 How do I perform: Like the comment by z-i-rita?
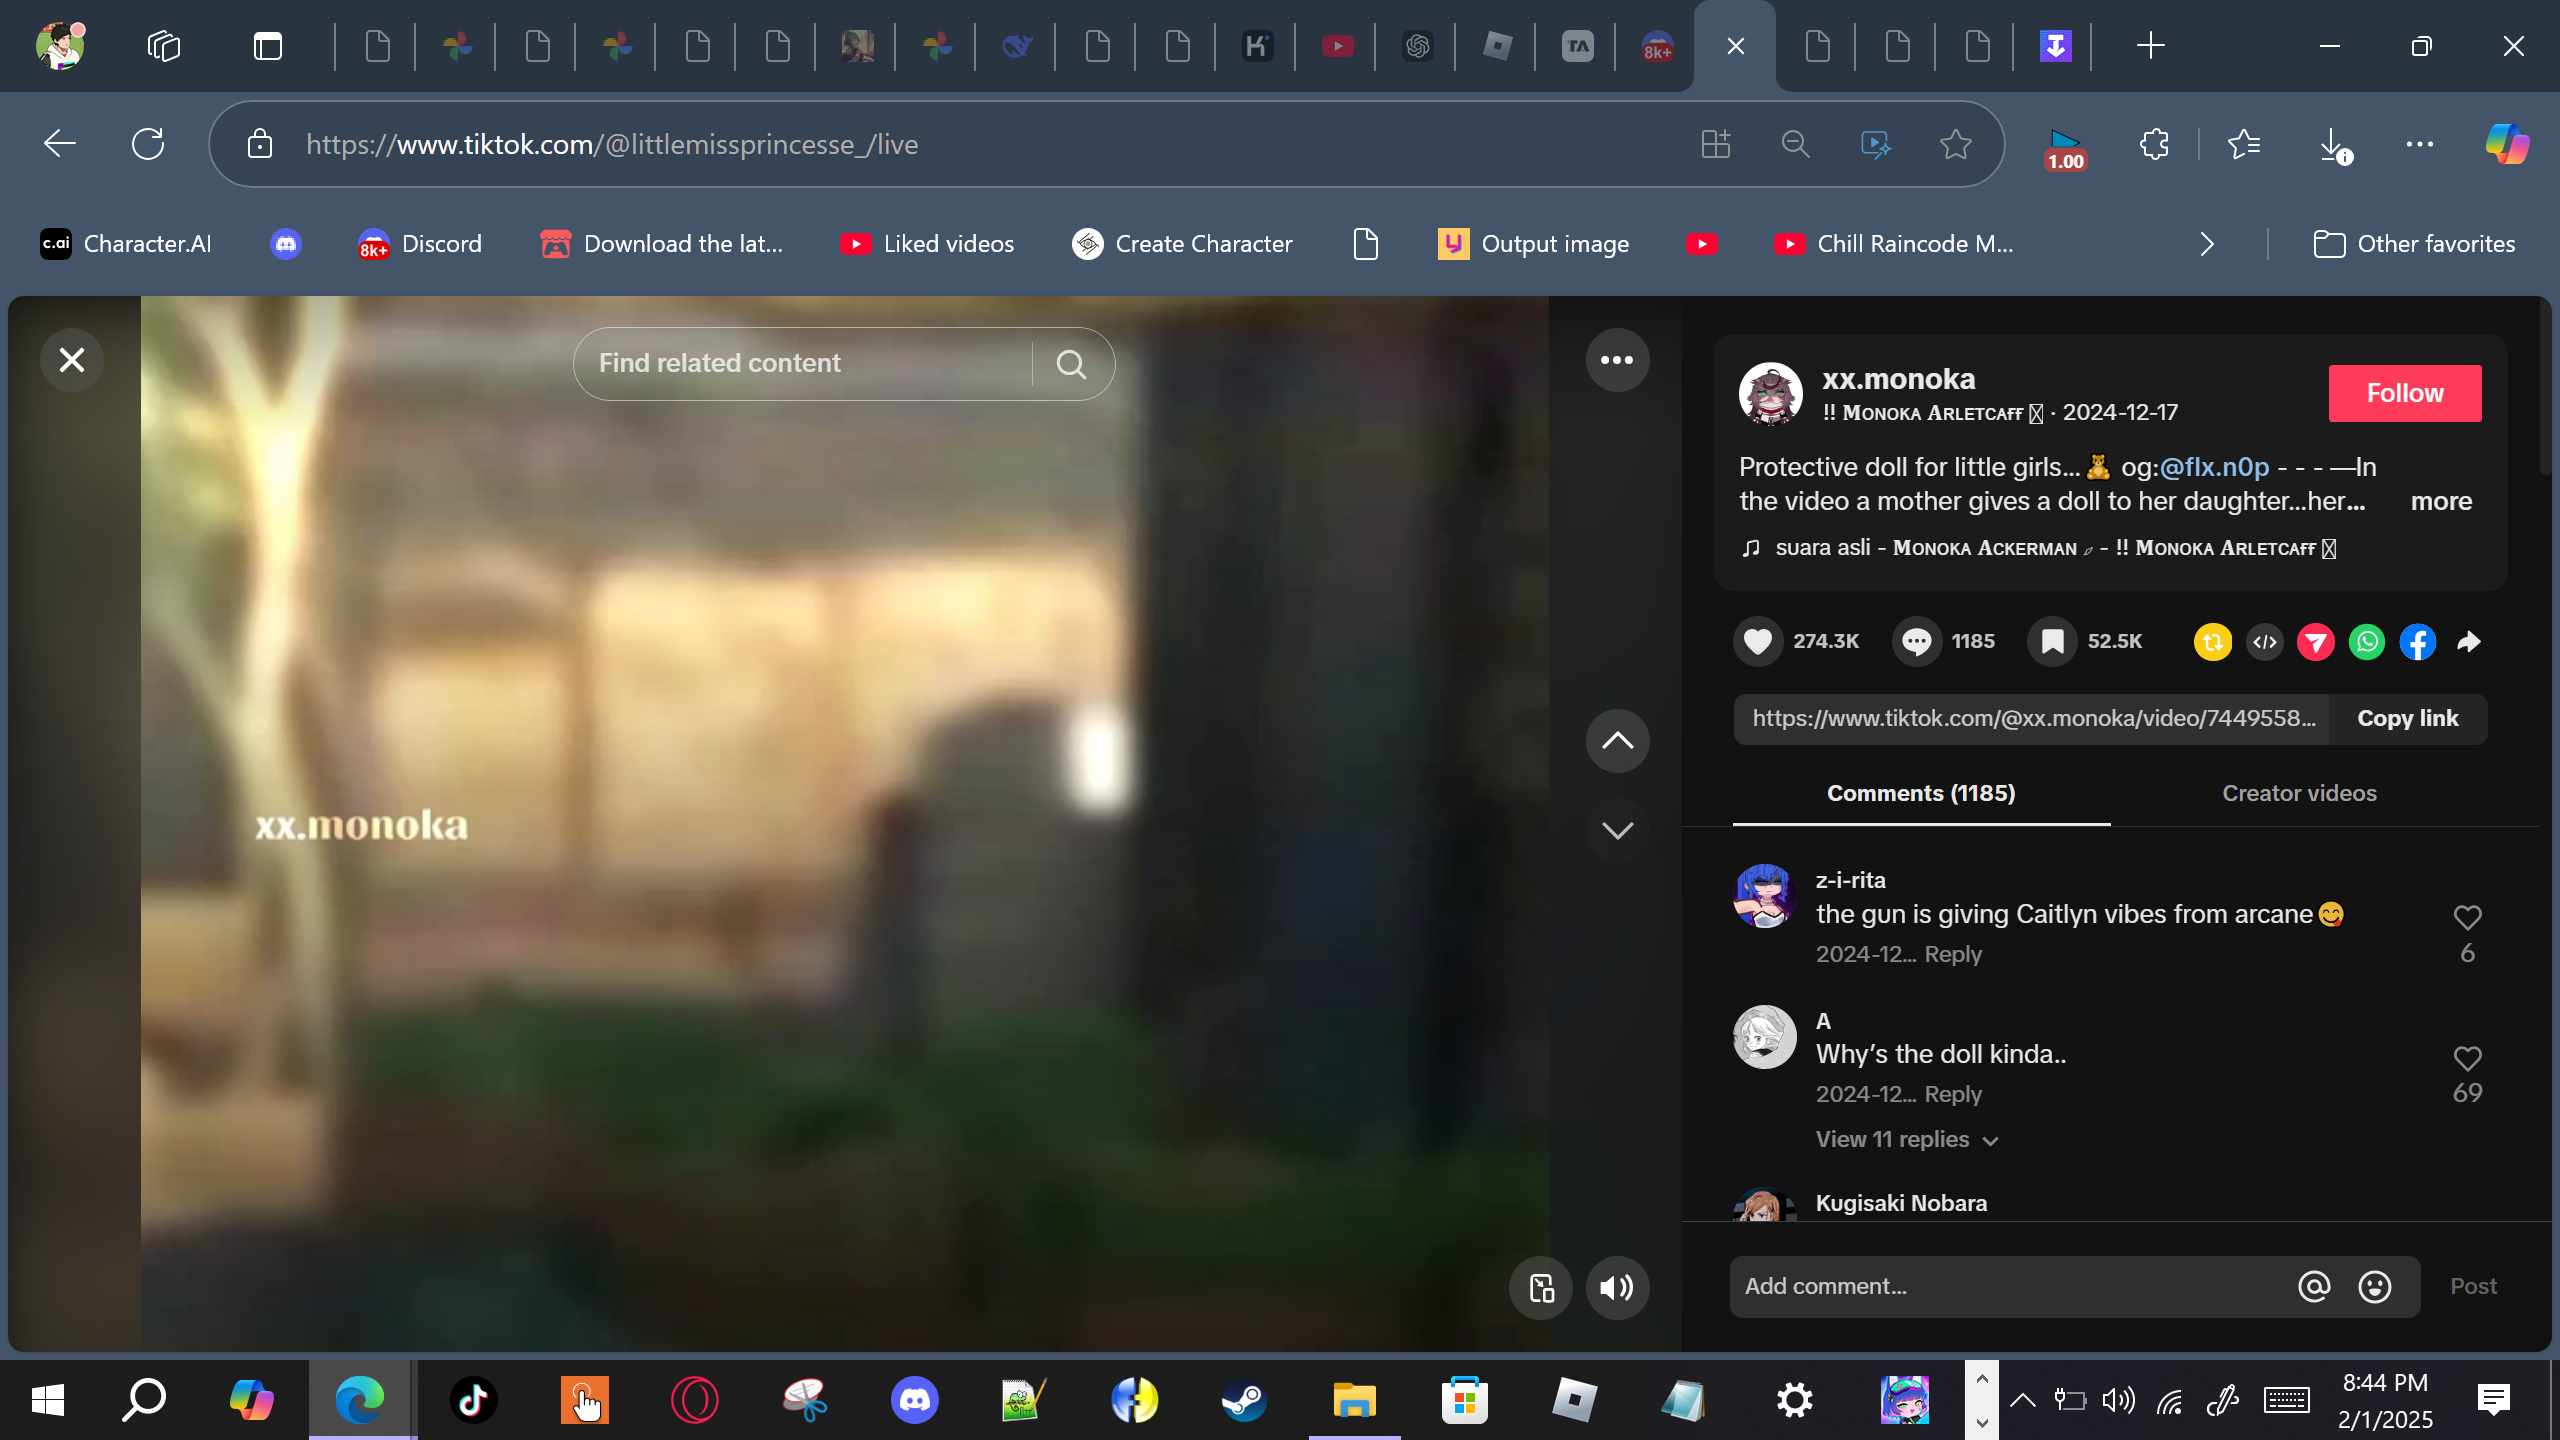click(x=2467, y=917)
